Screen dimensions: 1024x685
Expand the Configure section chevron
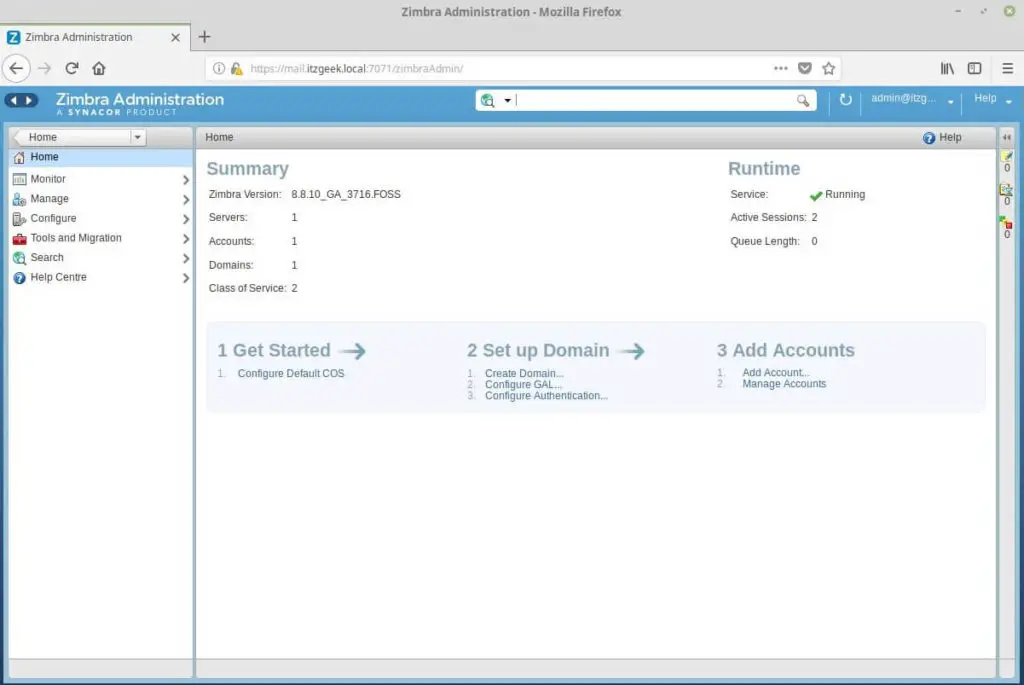point(185,219)
